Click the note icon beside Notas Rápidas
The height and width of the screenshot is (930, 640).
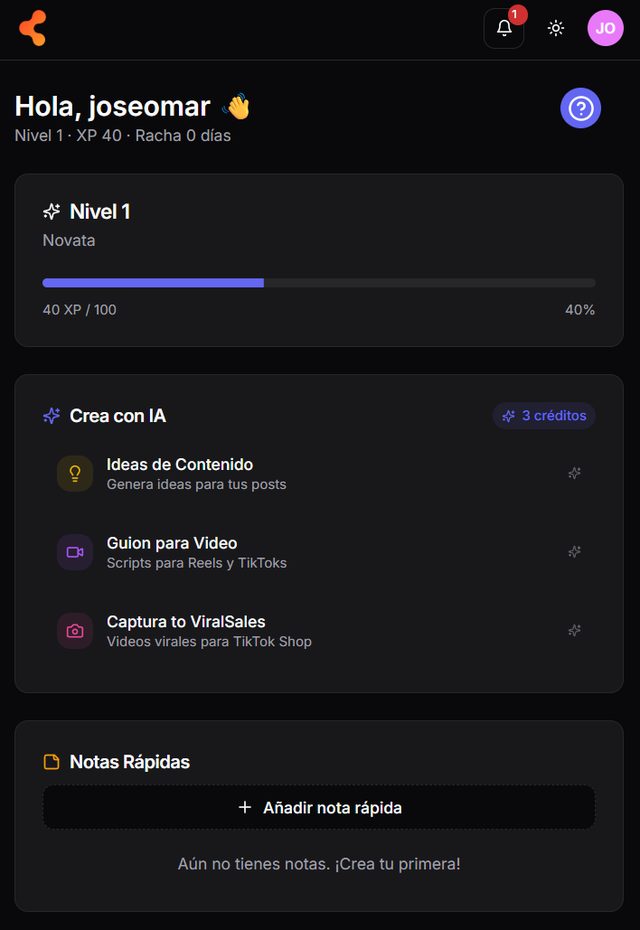(x=50, y=761)
